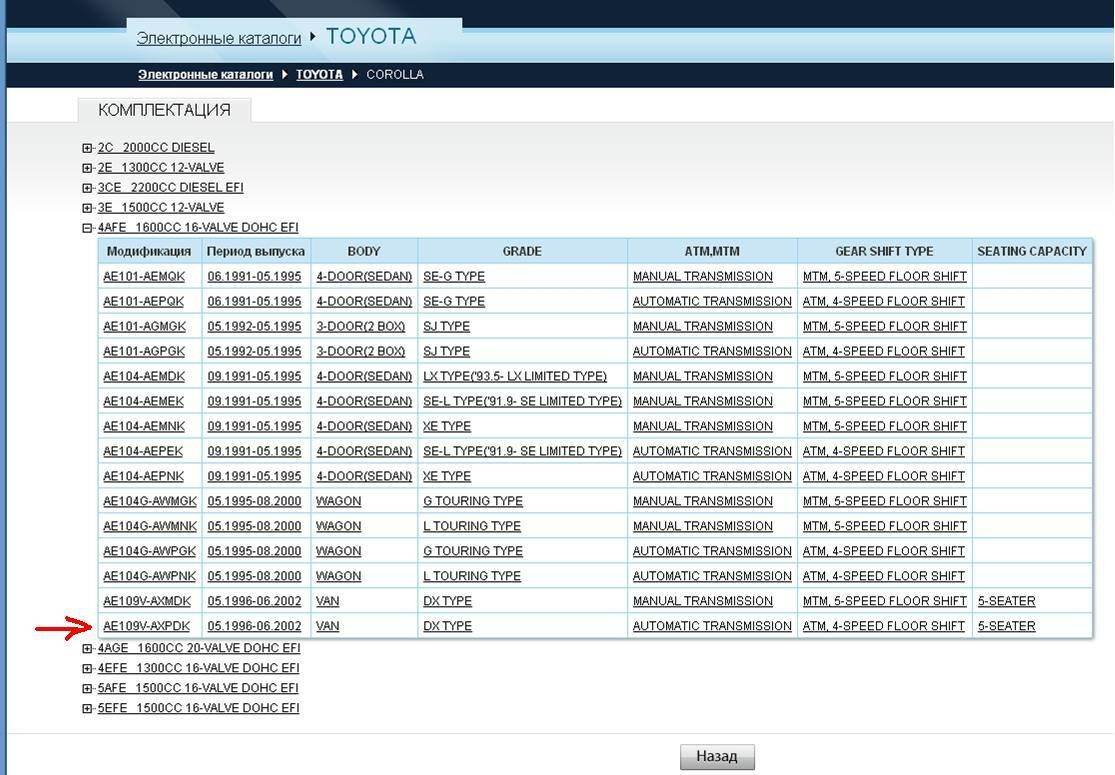
Task: Open Электронные каталоги in the breadcrumb bar
Action: coord(205,75)
